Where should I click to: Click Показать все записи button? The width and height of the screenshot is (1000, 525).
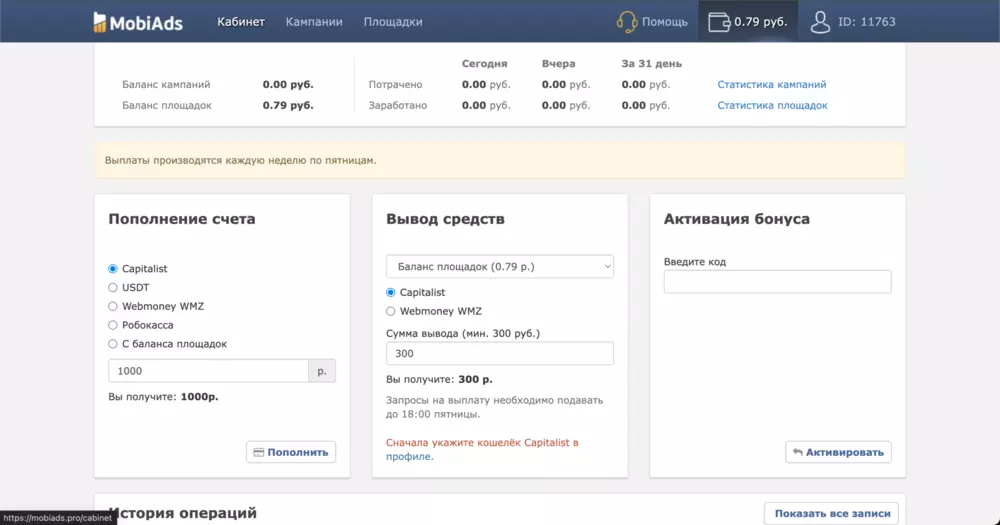click(832, 514)
